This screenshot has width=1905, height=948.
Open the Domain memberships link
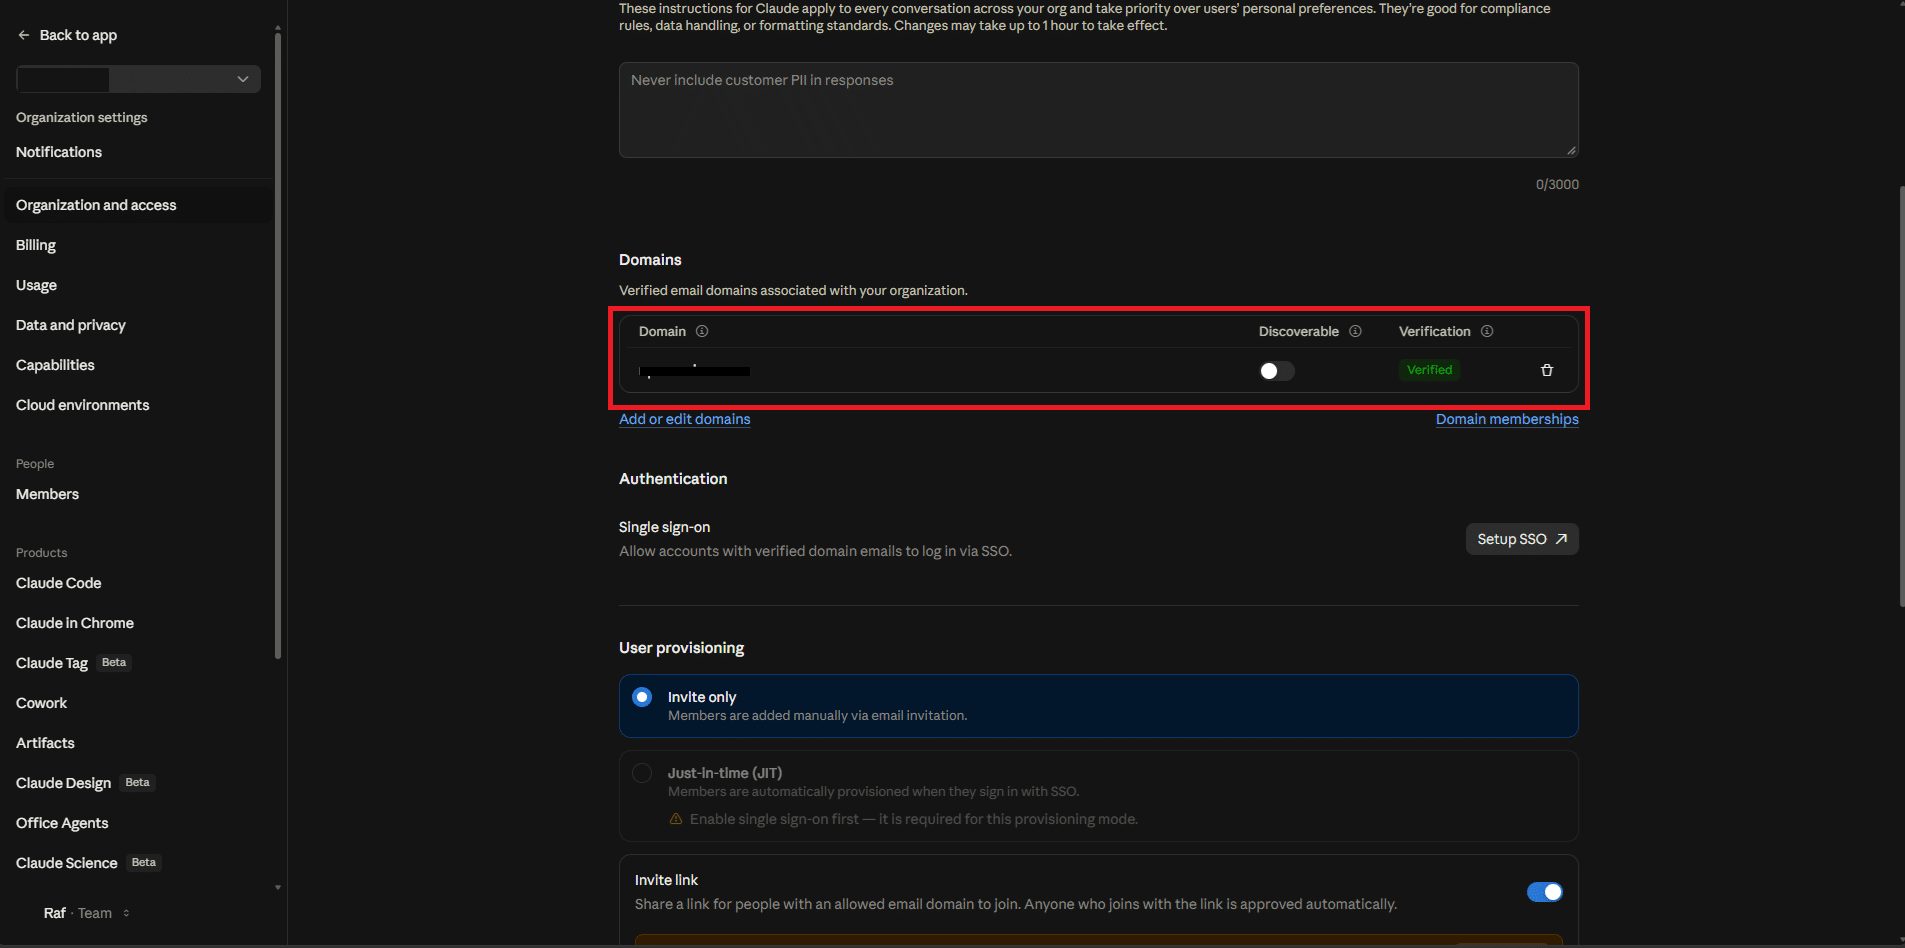(x=1507, y=419)
